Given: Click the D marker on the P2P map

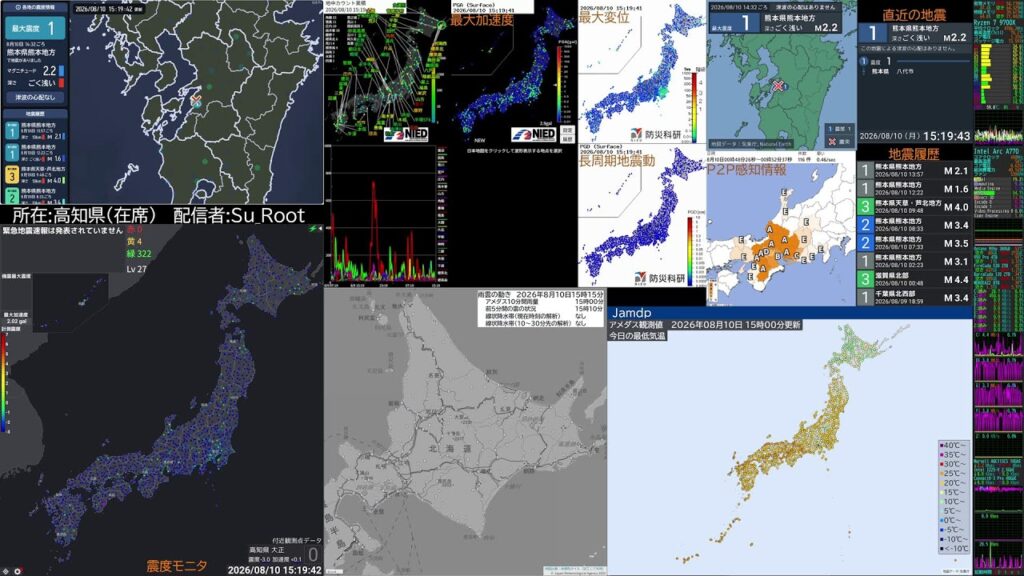Looking at the screenshot, I should (x=767, y=252).
